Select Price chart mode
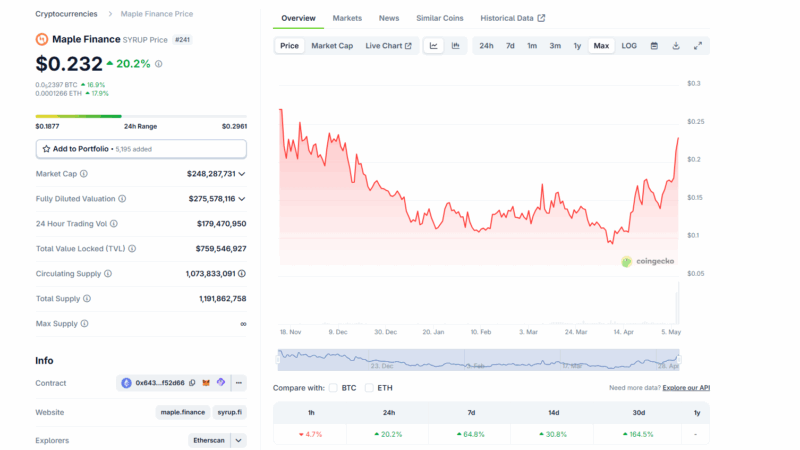The image size is (800, 450). pos(289,45)
